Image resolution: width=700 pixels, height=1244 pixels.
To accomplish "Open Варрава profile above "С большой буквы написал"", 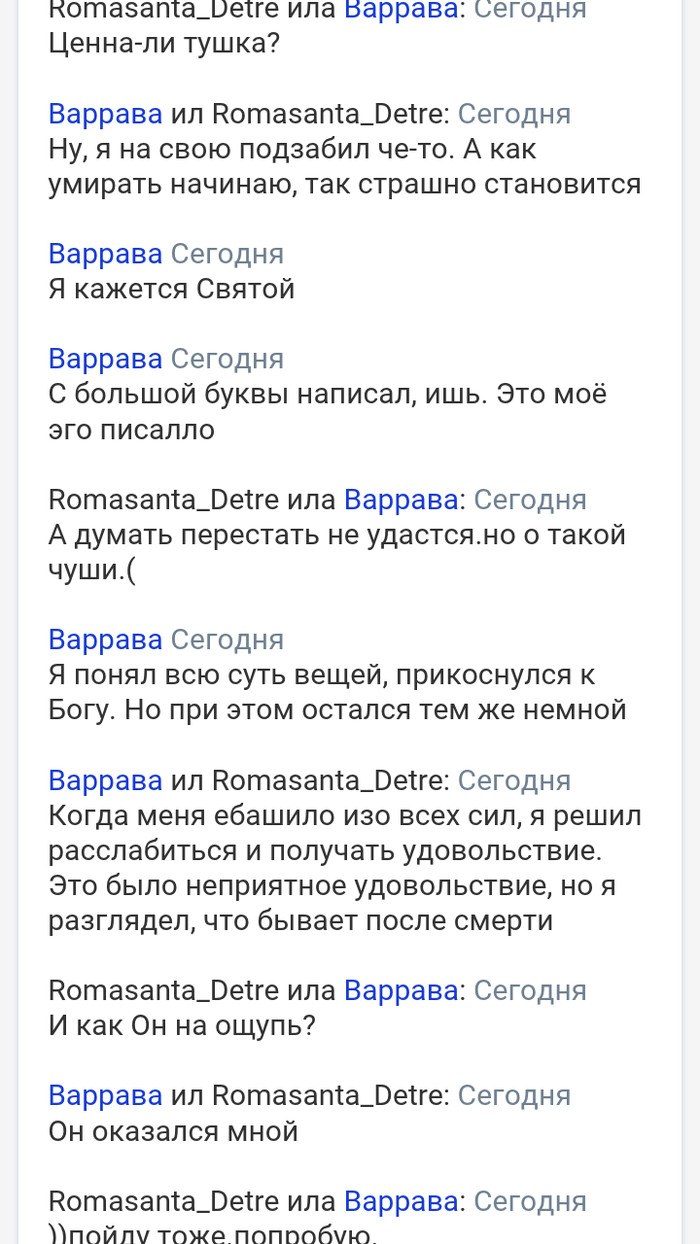I will [105, 359].
